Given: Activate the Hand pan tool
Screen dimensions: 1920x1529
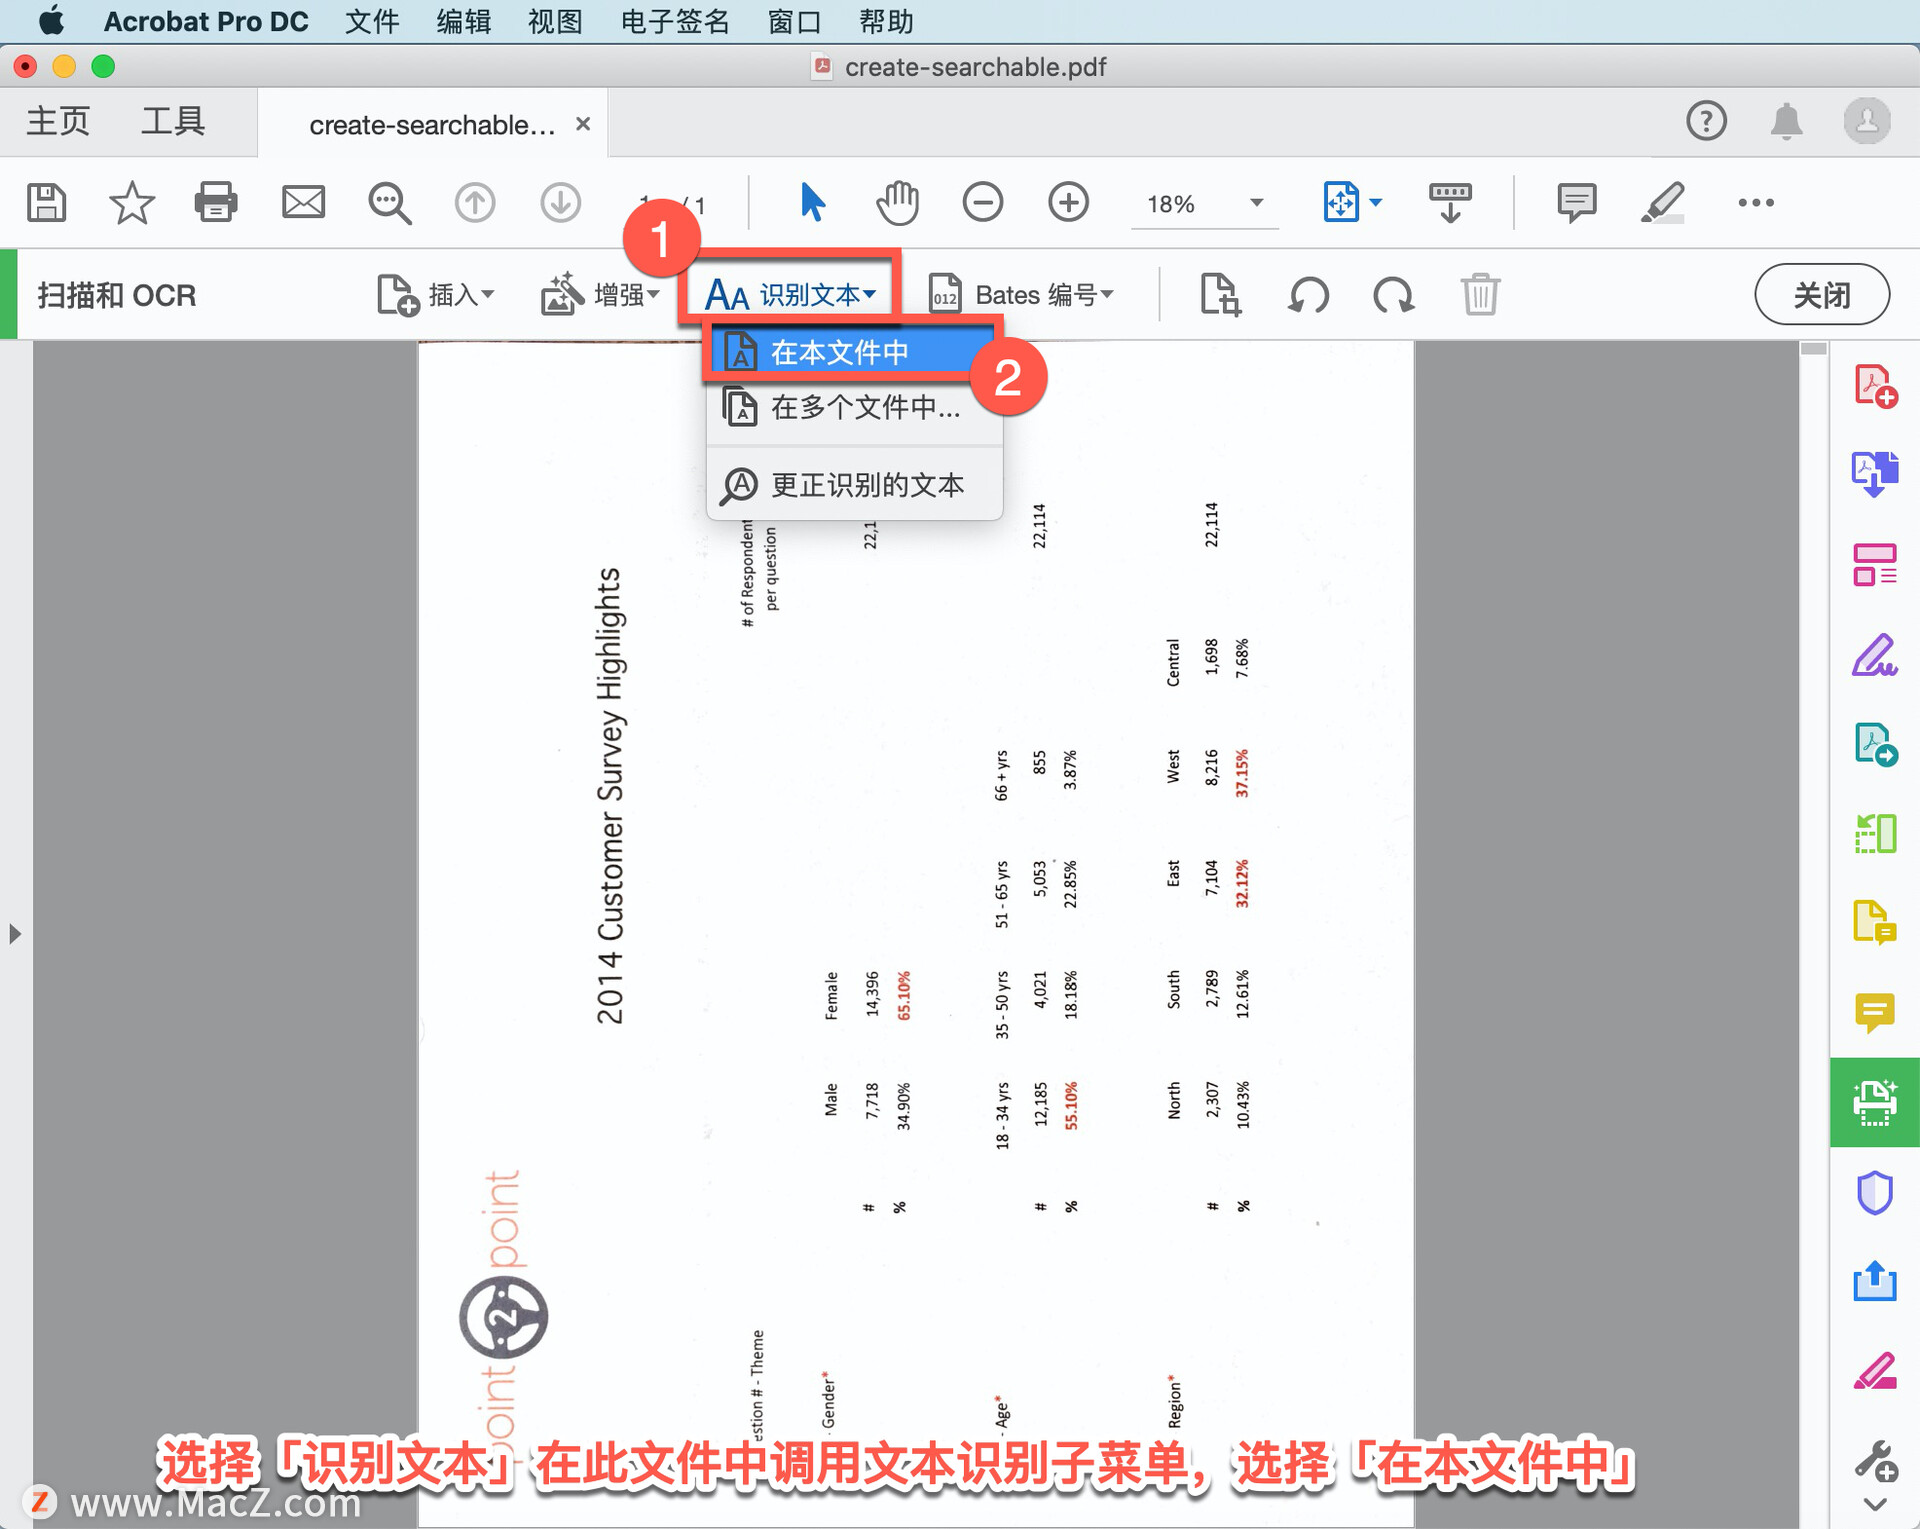Looking at the screenshot, I should click(897, 203).
